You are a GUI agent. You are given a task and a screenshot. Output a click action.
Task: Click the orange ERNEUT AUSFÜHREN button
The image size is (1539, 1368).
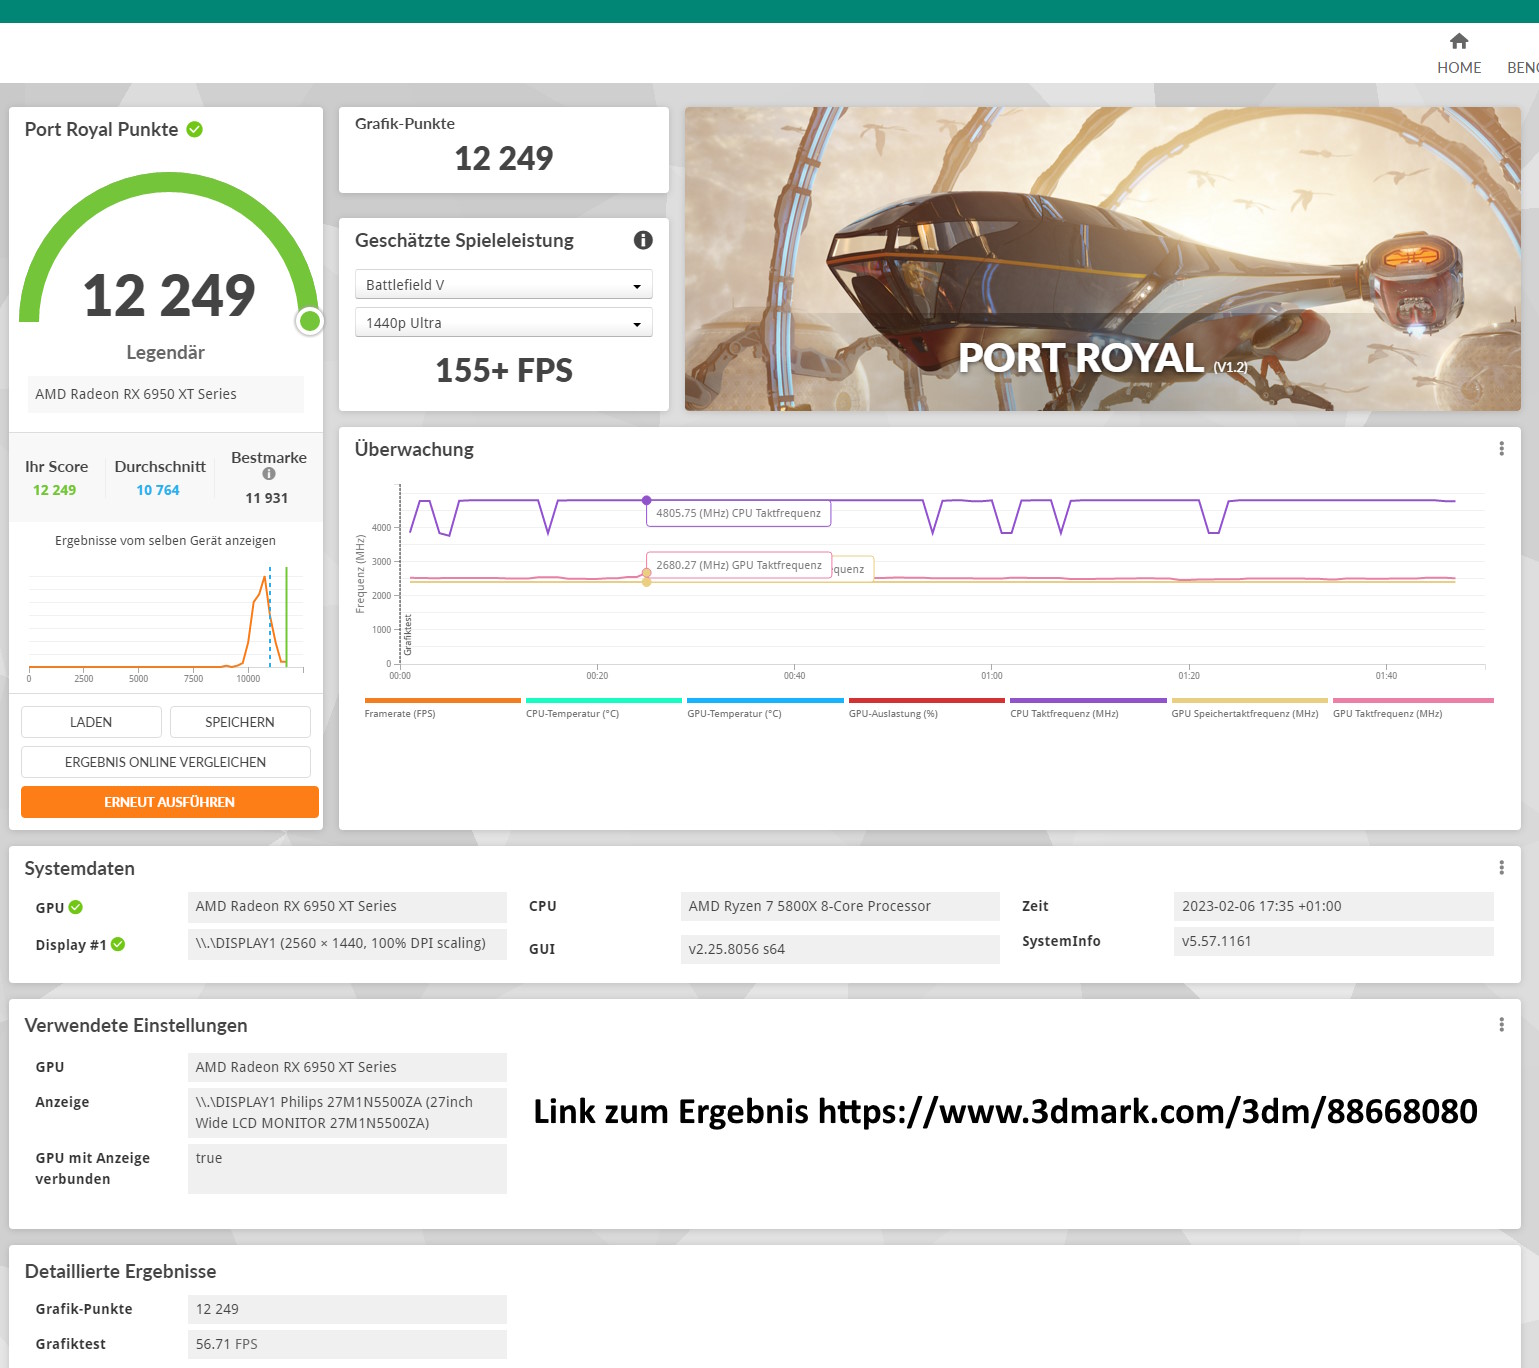pos(170,802)
